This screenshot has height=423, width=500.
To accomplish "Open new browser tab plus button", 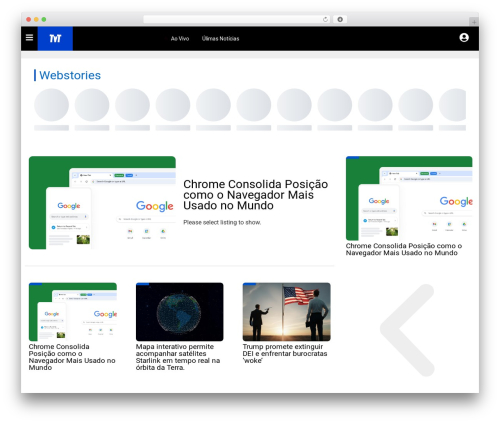I will (474, 22).
